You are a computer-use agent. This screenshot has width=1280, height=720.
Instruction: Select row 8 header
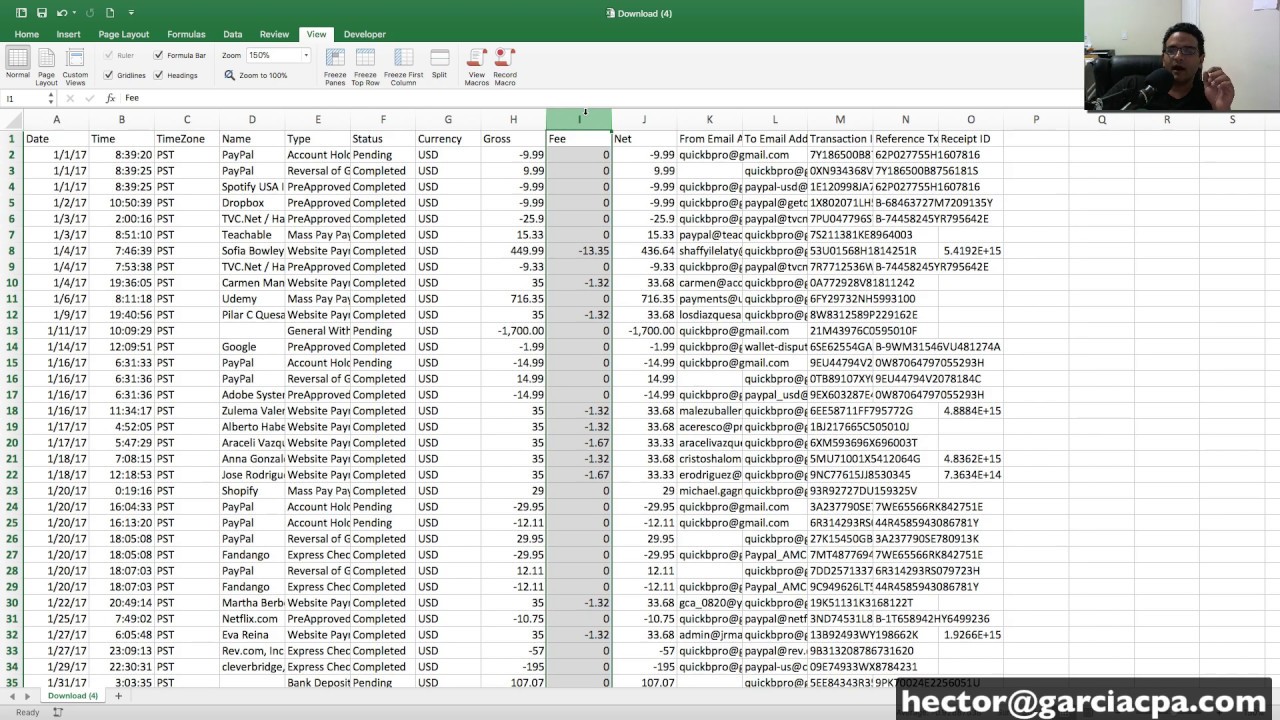pyautogui.click(x=11, y=251)
